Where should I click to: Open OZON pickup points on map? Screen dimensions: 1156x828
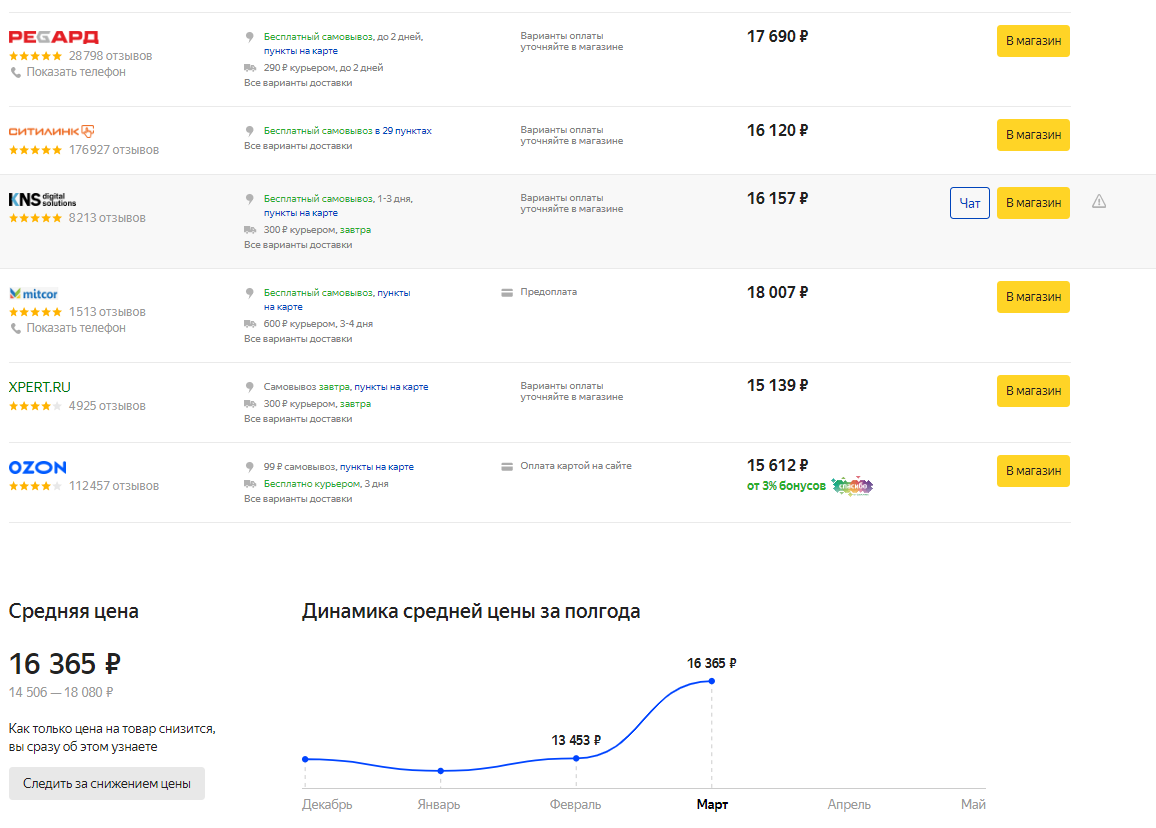tap(377, 467)
